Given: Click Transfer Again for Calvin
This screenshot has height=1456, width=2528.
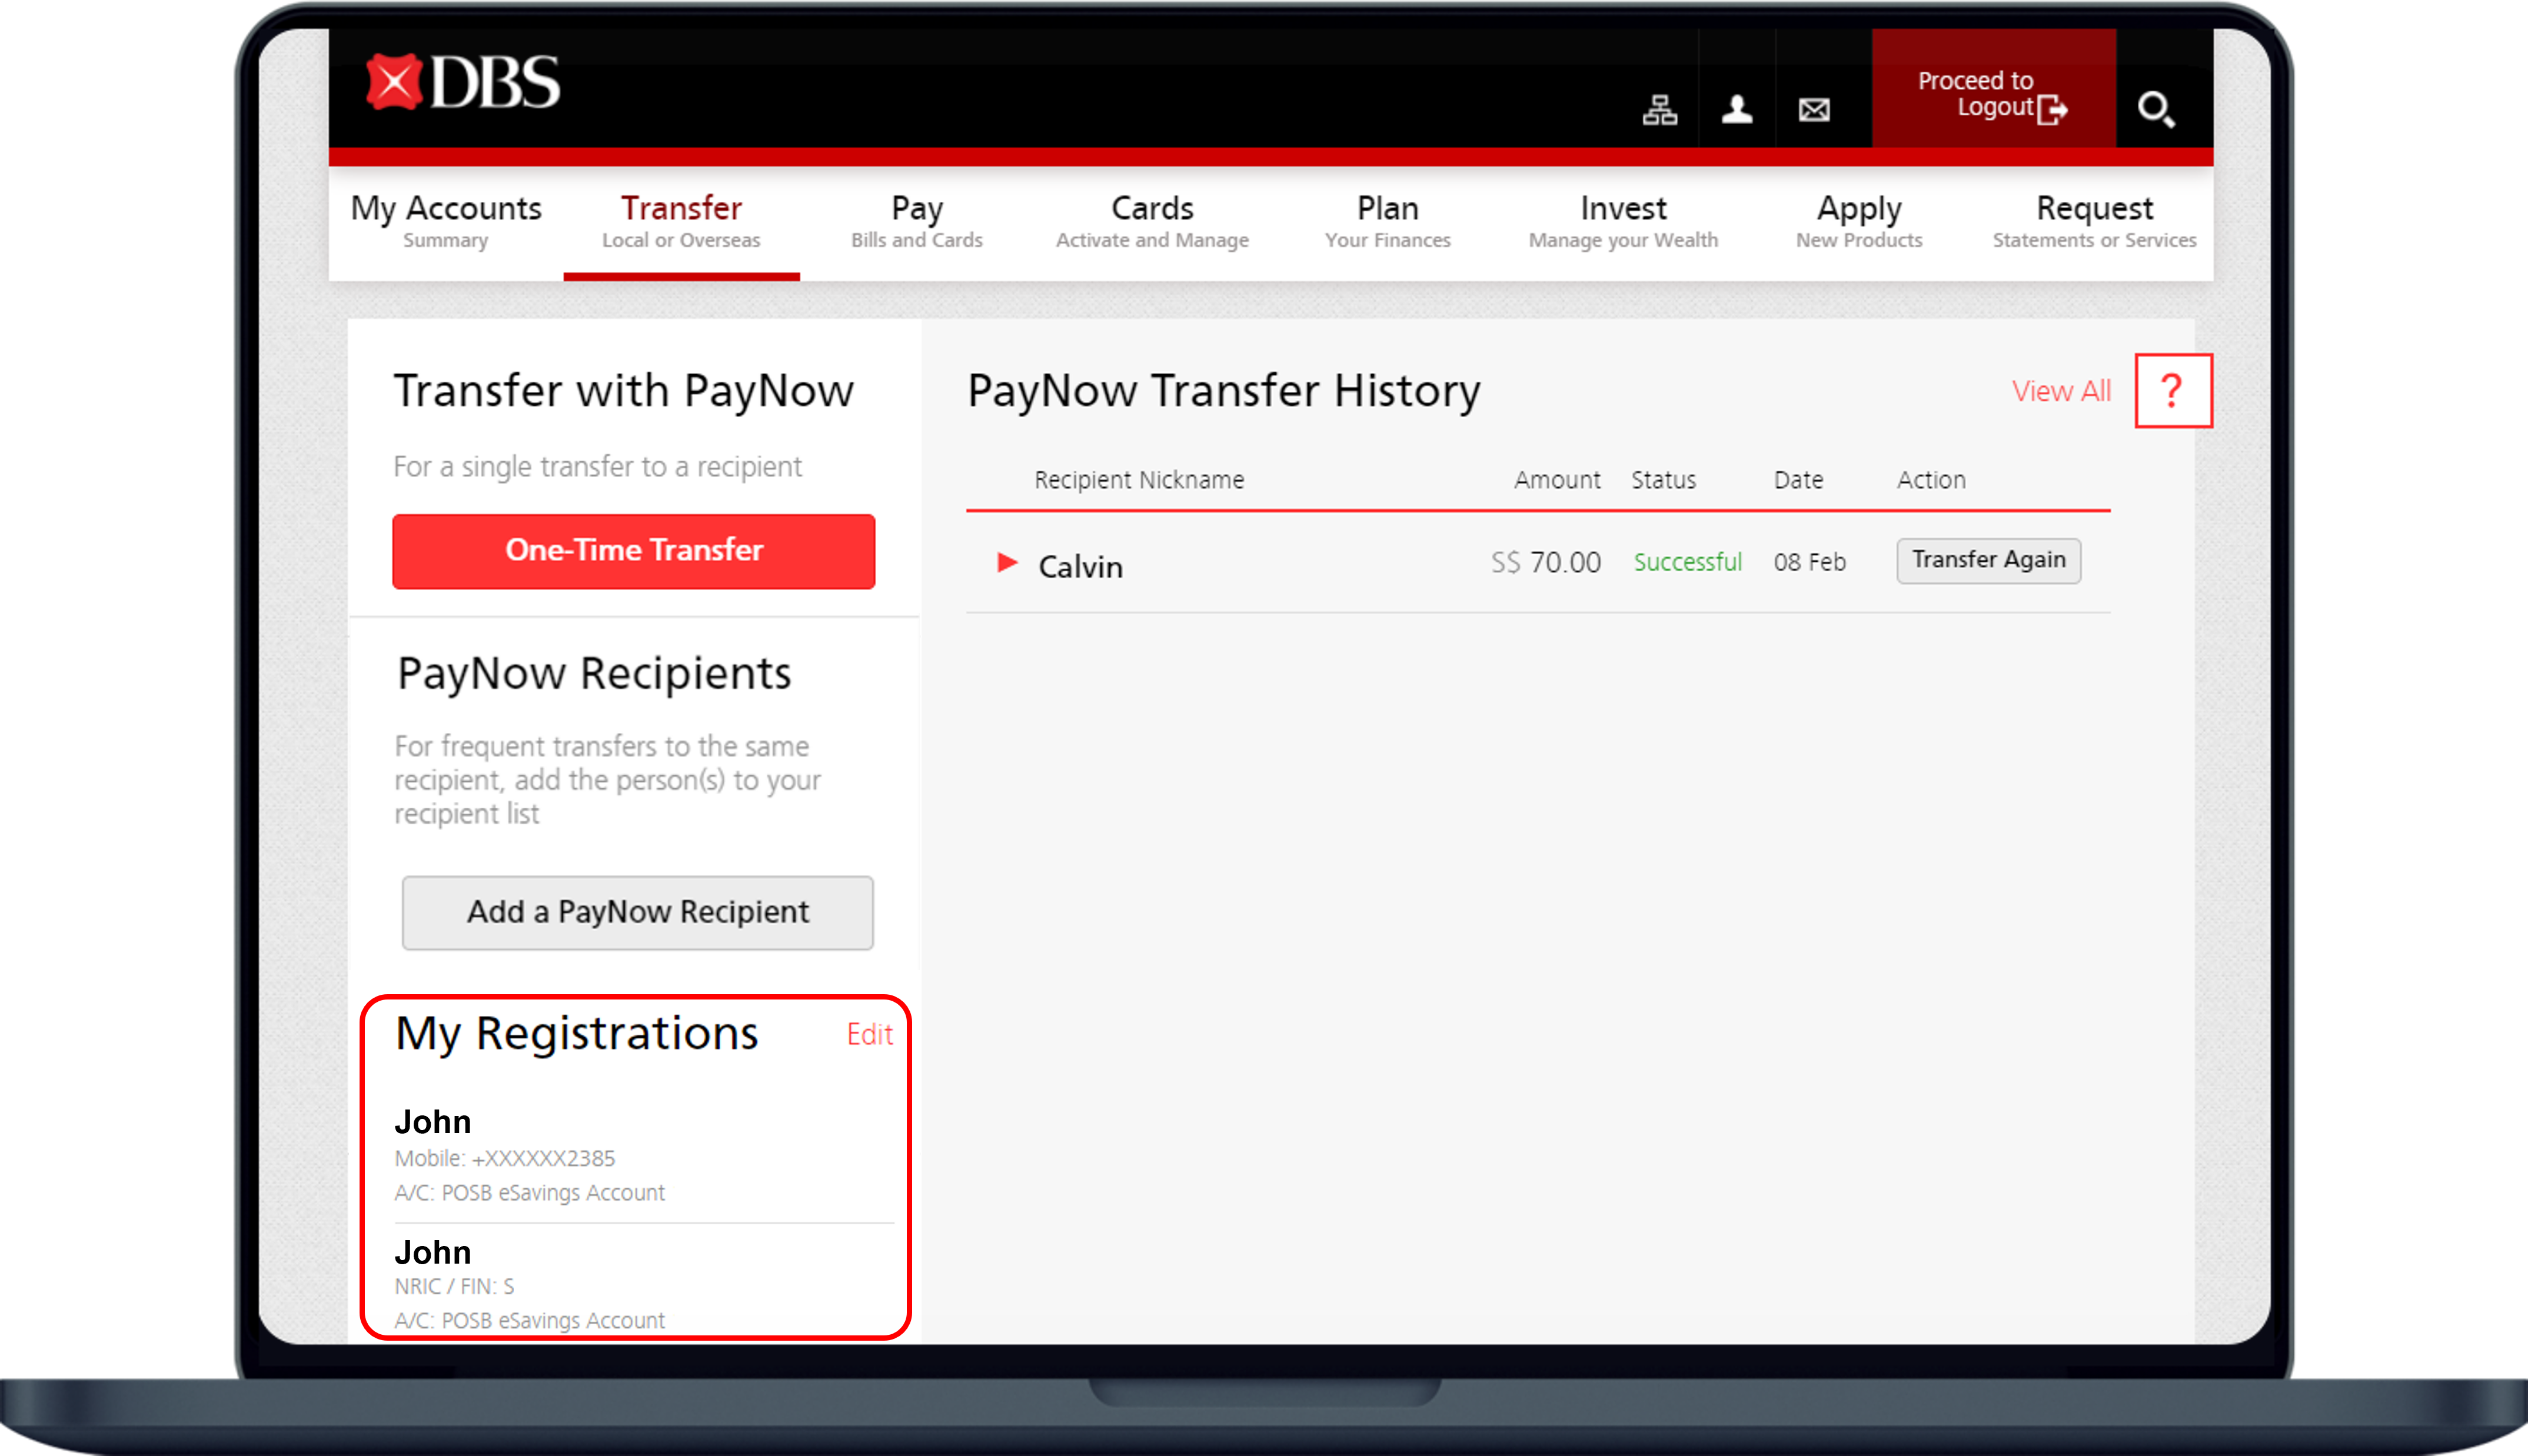Looking at the screenshot, I should pos(1988,560).
